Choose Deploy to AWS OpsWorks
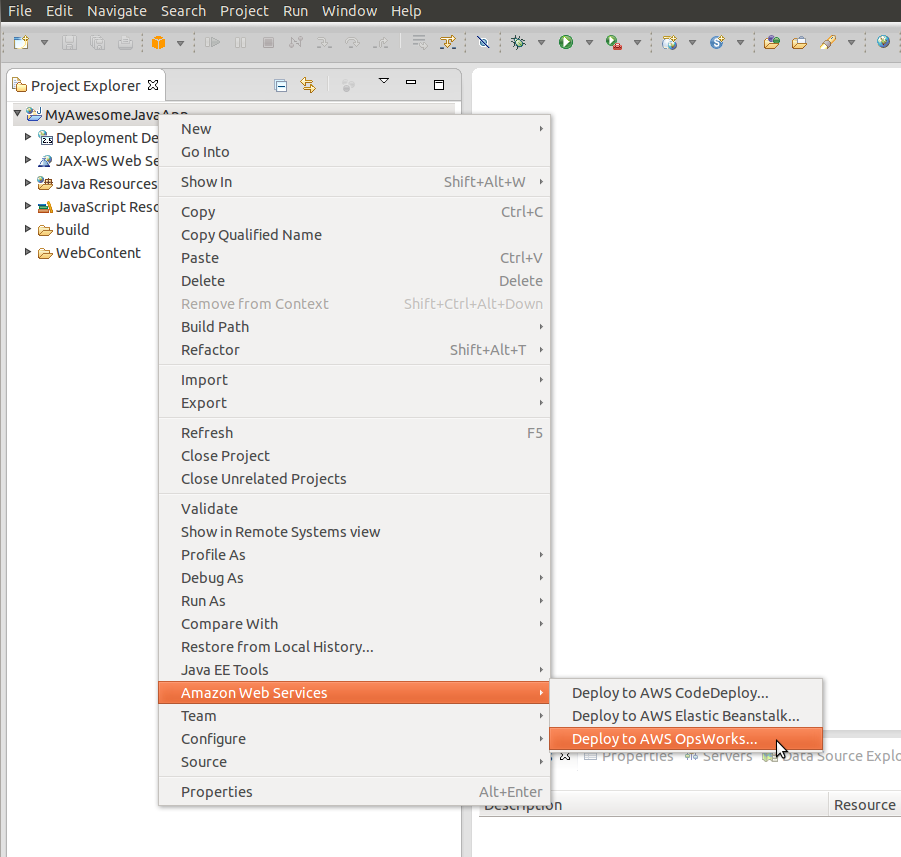Viewport: 901px width, 857px height. [x=686, y=739]
